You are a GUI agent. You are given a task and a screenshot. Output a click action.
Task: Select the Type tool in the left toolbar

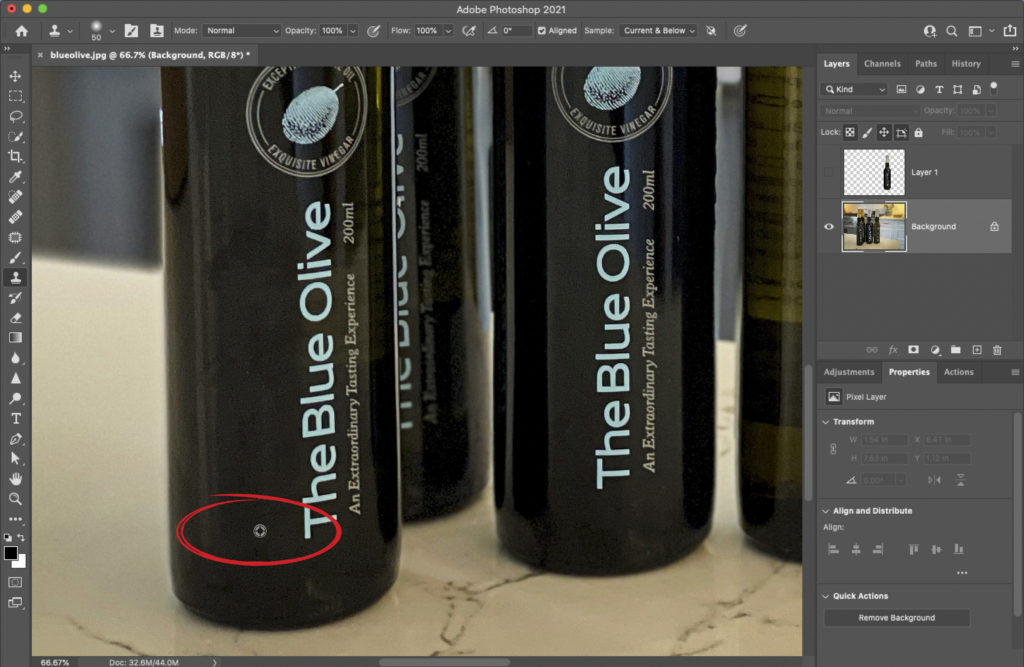coord(16,419)
